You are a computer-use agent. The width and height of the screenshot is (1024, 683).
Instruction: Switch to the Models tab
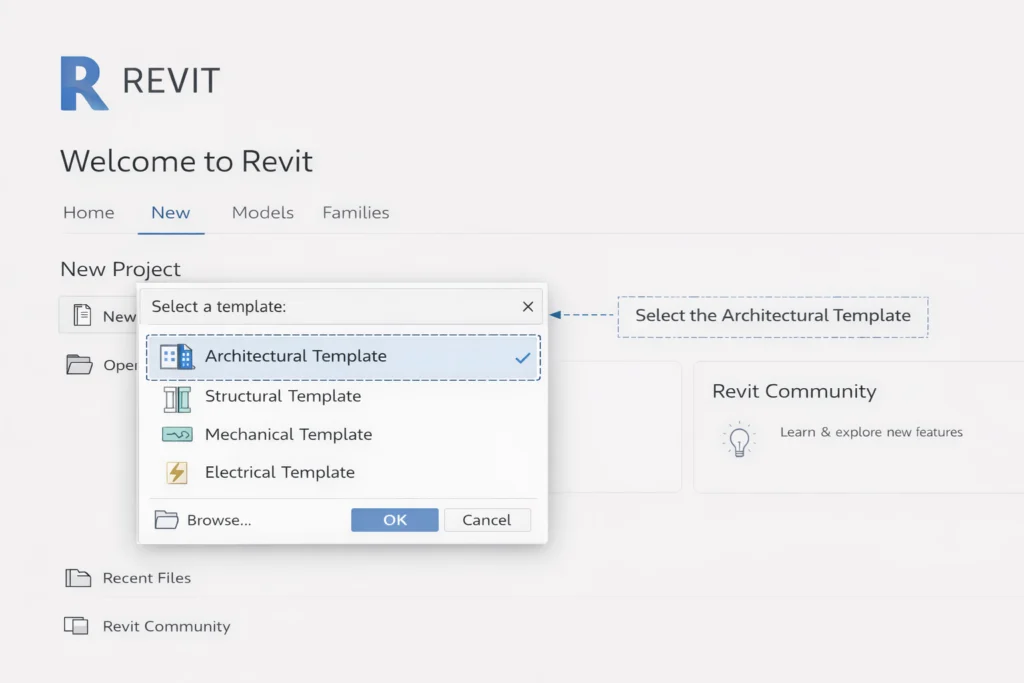(262, 212)
